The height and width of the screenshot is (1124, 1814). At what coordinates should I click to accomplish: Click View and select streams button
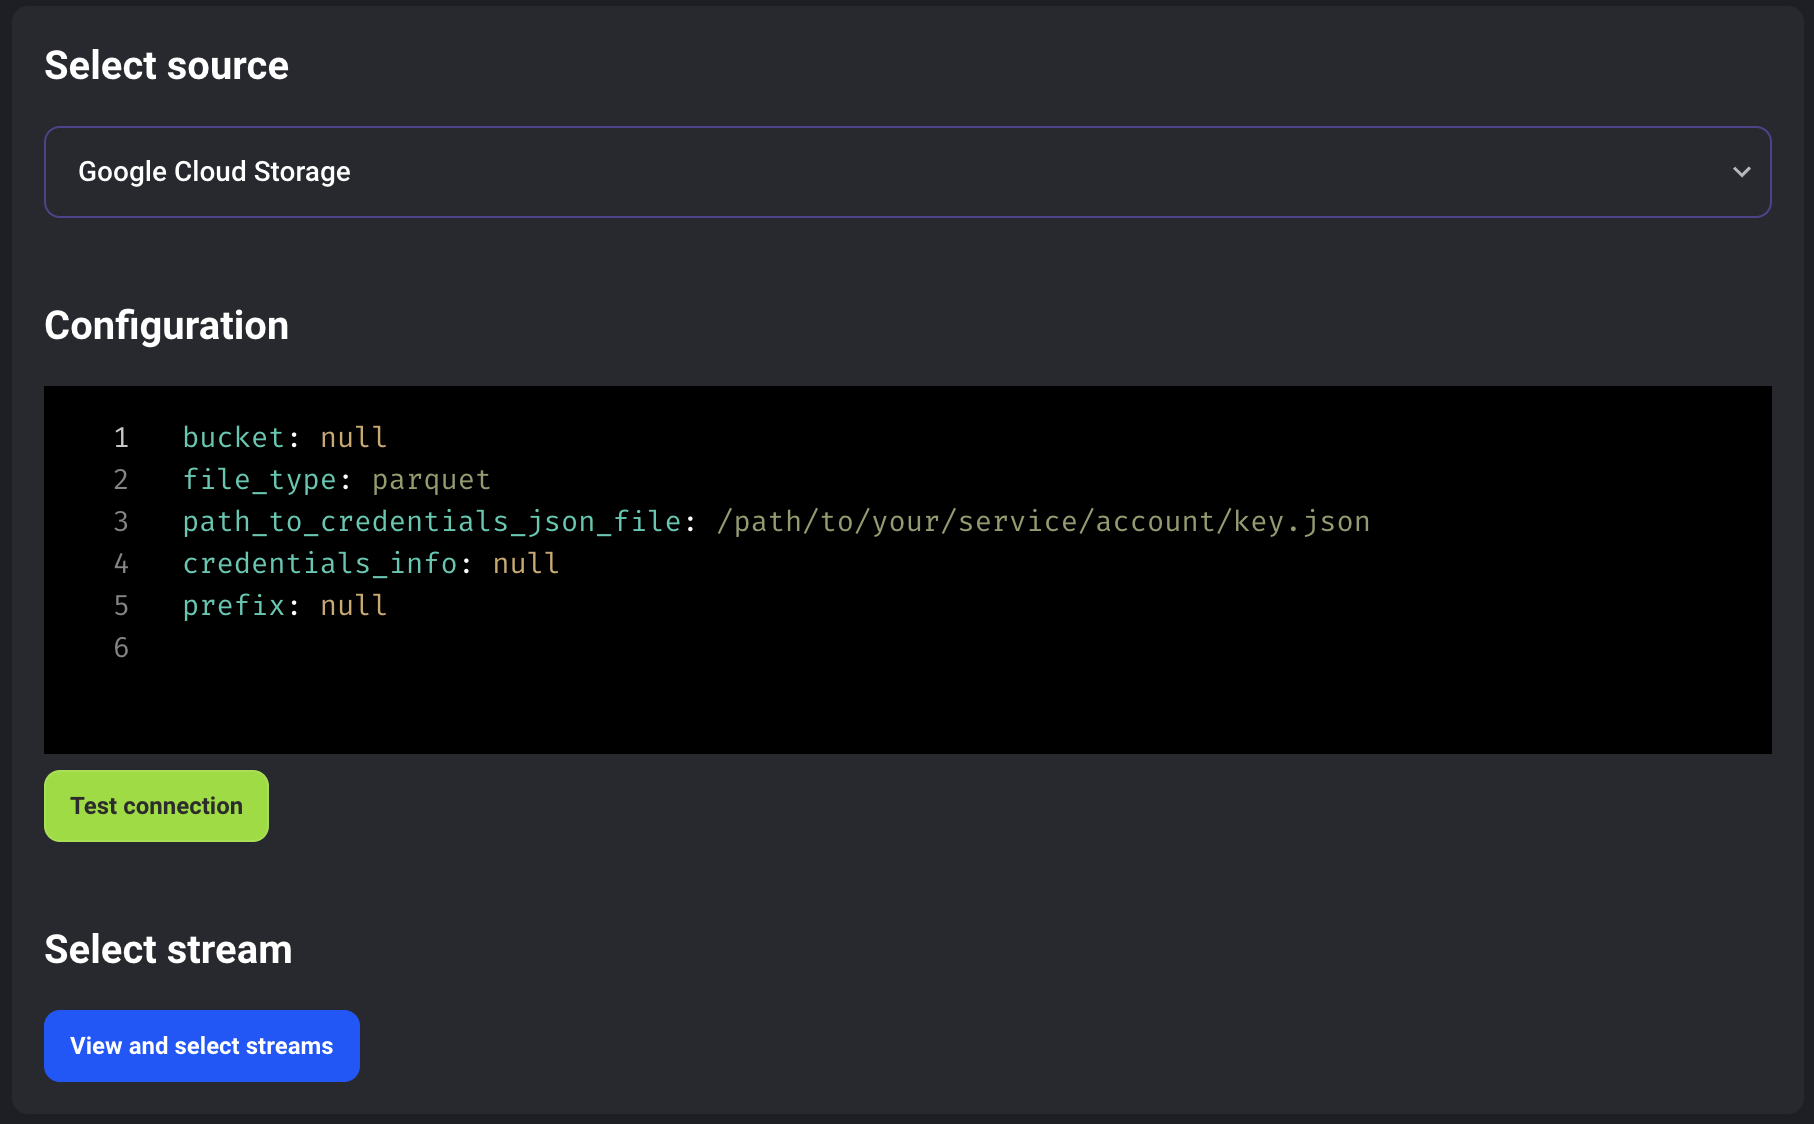pos(202,1046)
